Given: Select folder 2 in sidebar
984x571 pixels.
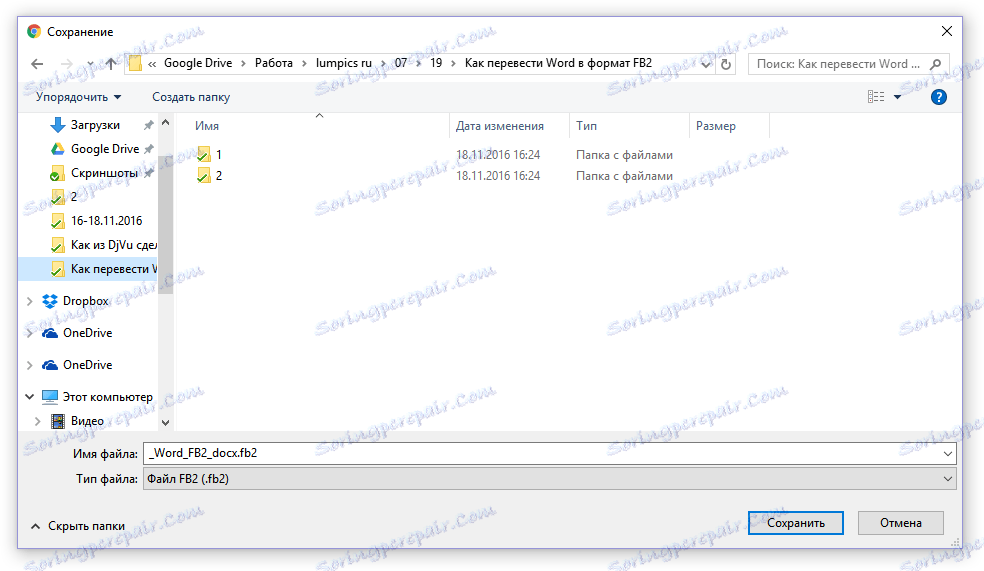Looking at the screenshot, I should (x=73, y=196).
